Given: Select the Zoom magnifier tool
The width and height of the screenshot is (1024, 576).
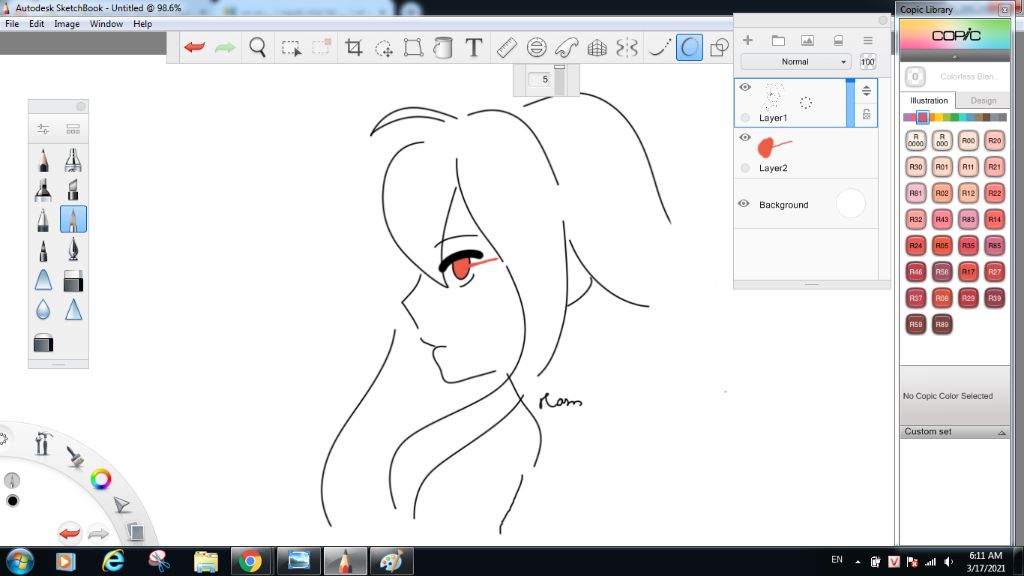Looking at the screenshot, I should tap(257, 47).
